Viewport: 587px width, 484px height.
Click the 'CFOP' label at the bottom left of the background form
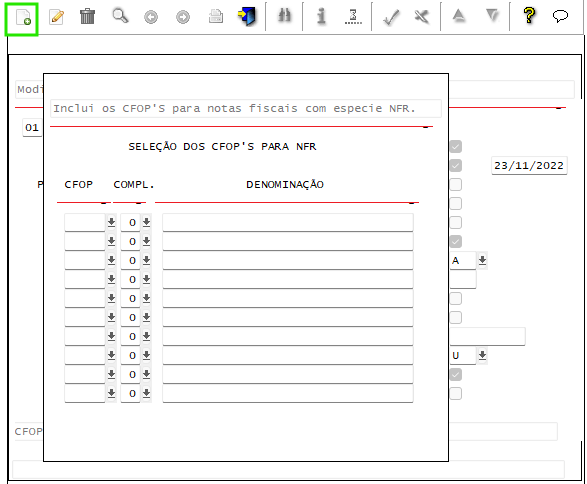pos(28,432)
